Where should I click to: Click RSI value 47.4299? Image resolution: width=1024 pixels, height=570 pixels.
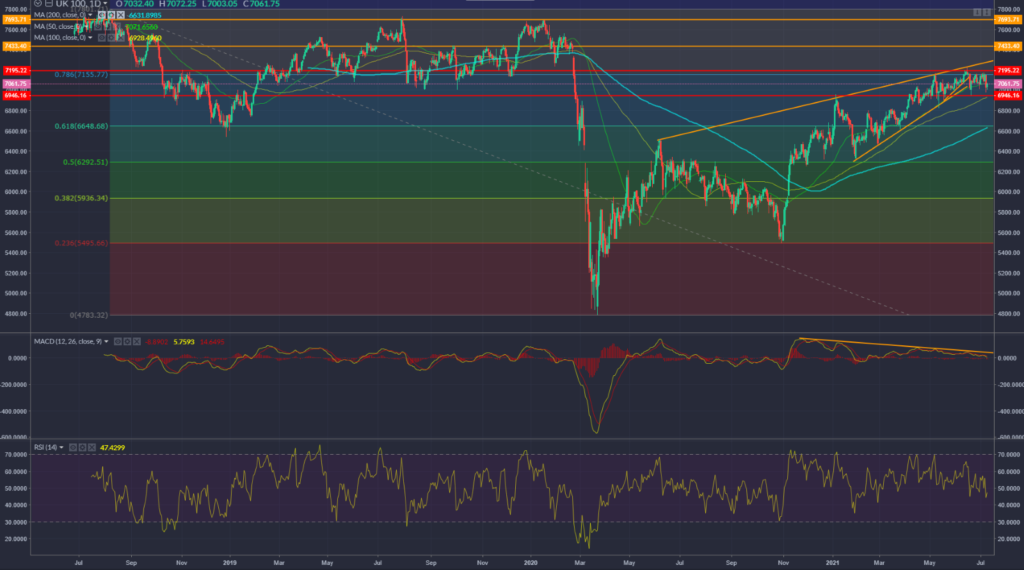pyautogui.click(x=112, y=447)
